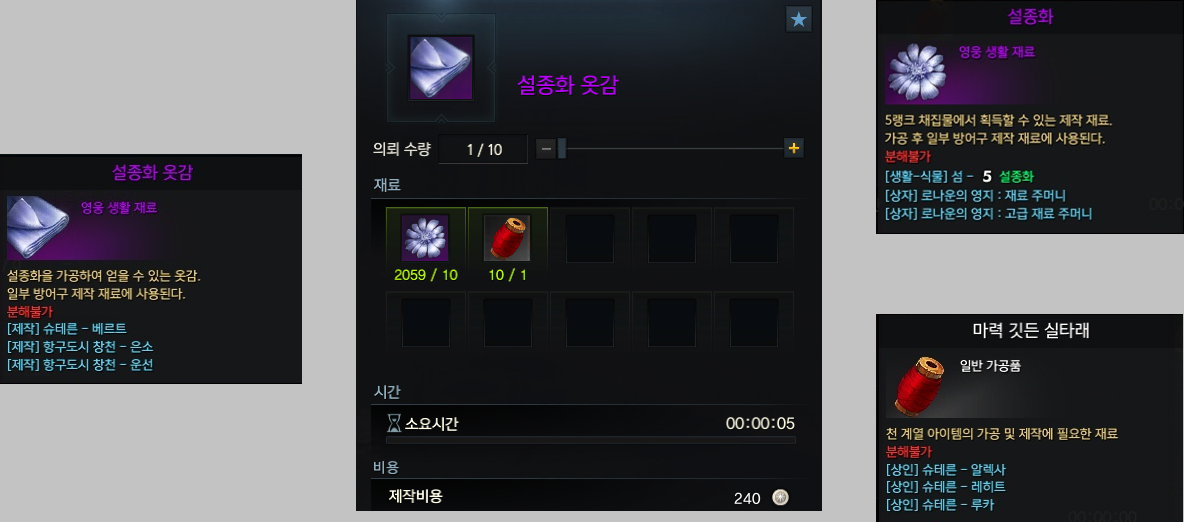Click the cloth icon in left tooltip
This screenshot has width=1184, height=522.
click(x=39, y=227)
